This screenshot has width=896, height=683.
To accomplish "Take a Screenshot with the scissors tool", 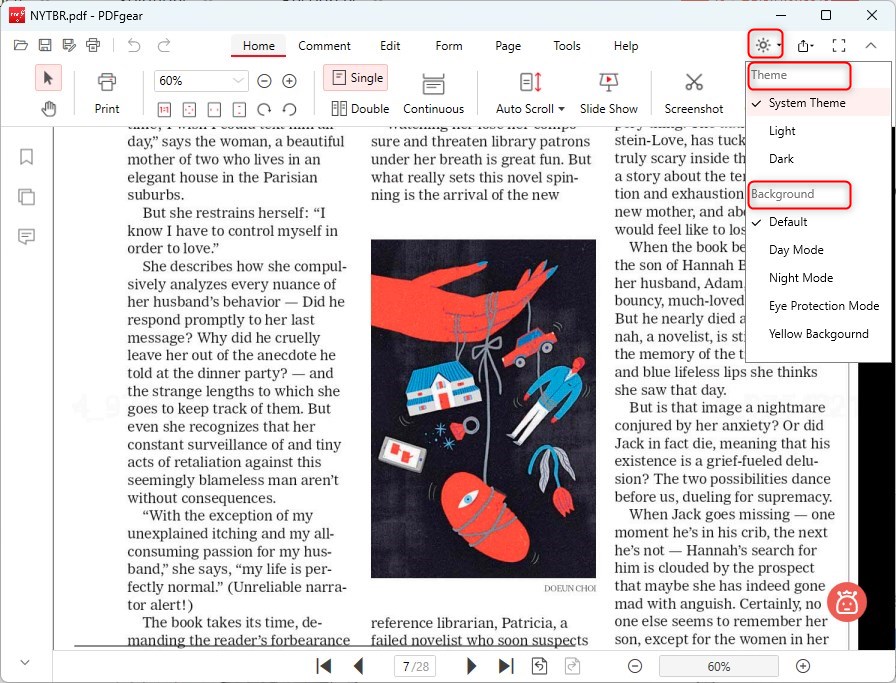I will coord(694,93).
